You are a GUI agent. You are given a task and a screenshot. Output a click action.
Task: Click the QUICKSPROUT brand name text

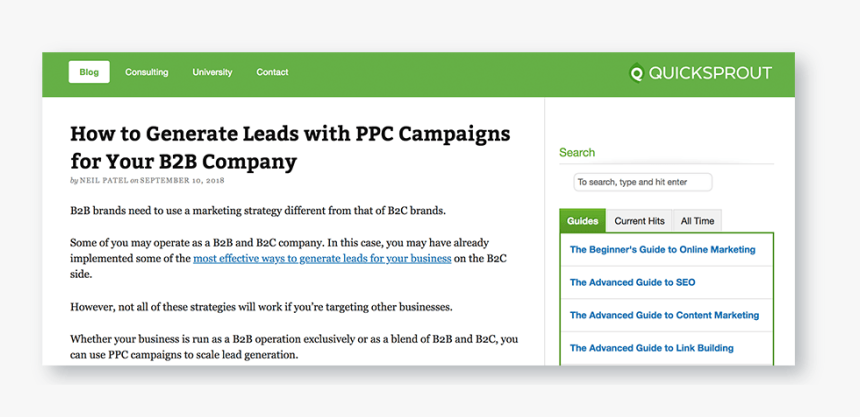[710, 73]
